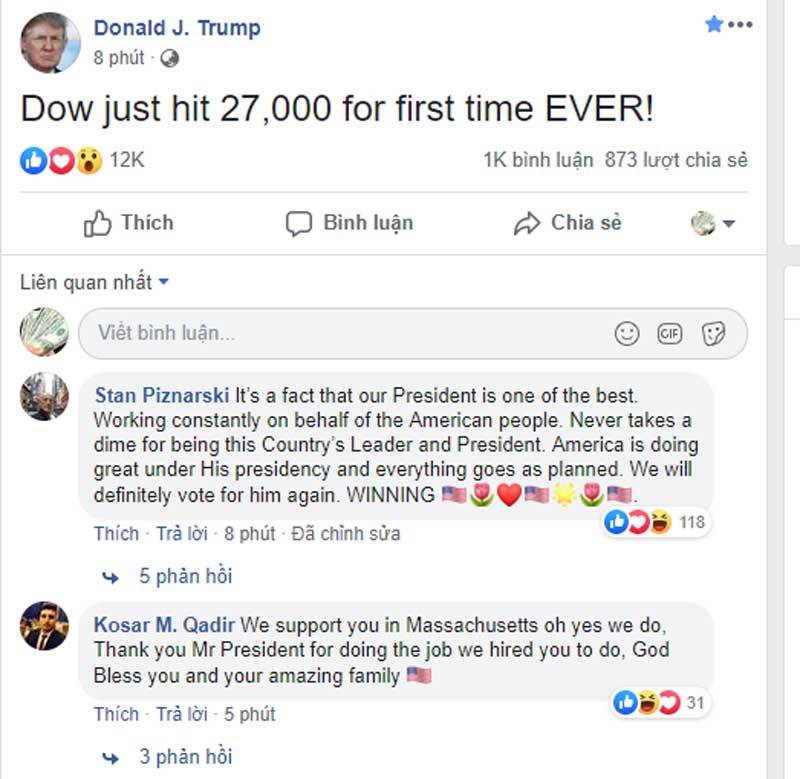The width and height of the screenshot is (800, 779).
Task: Like Kosar M. Qadir's comment via Thích
Action: [116, 714]
